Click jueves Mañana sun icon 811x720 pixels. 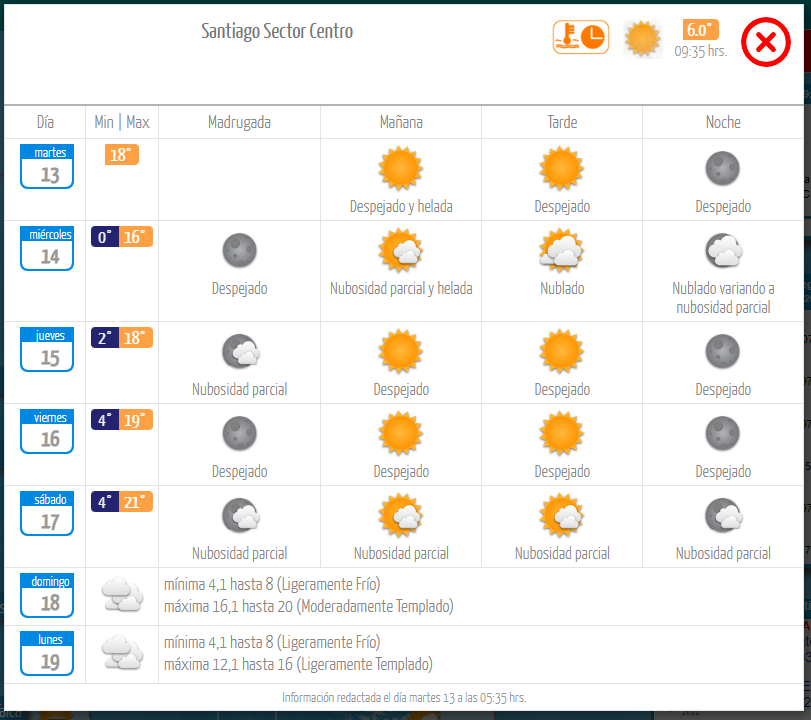pyautogui.click(x=400, y=351)
